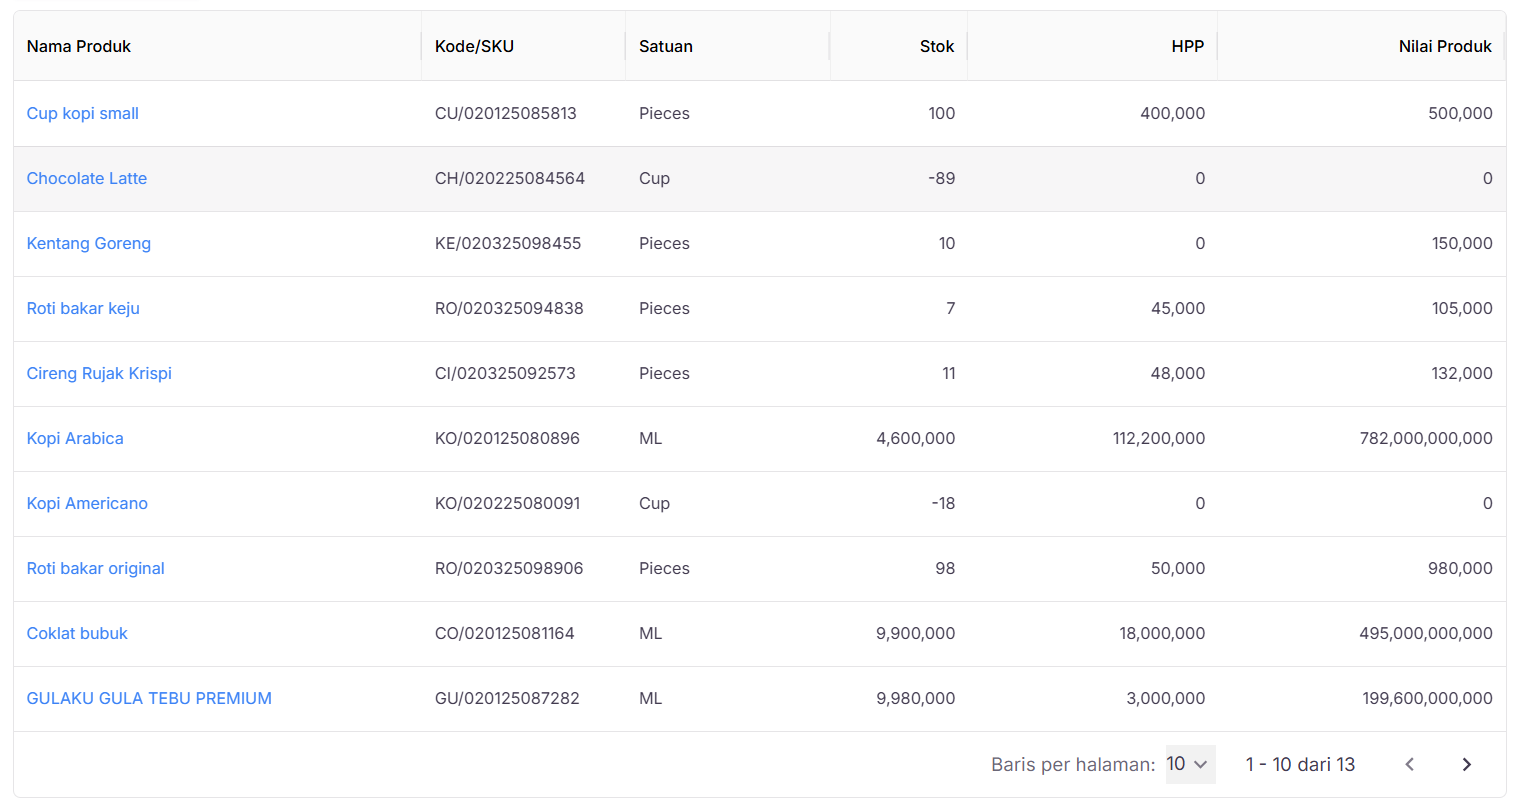Open Cireng Rujak Krispi product details

tap(99, 374)
